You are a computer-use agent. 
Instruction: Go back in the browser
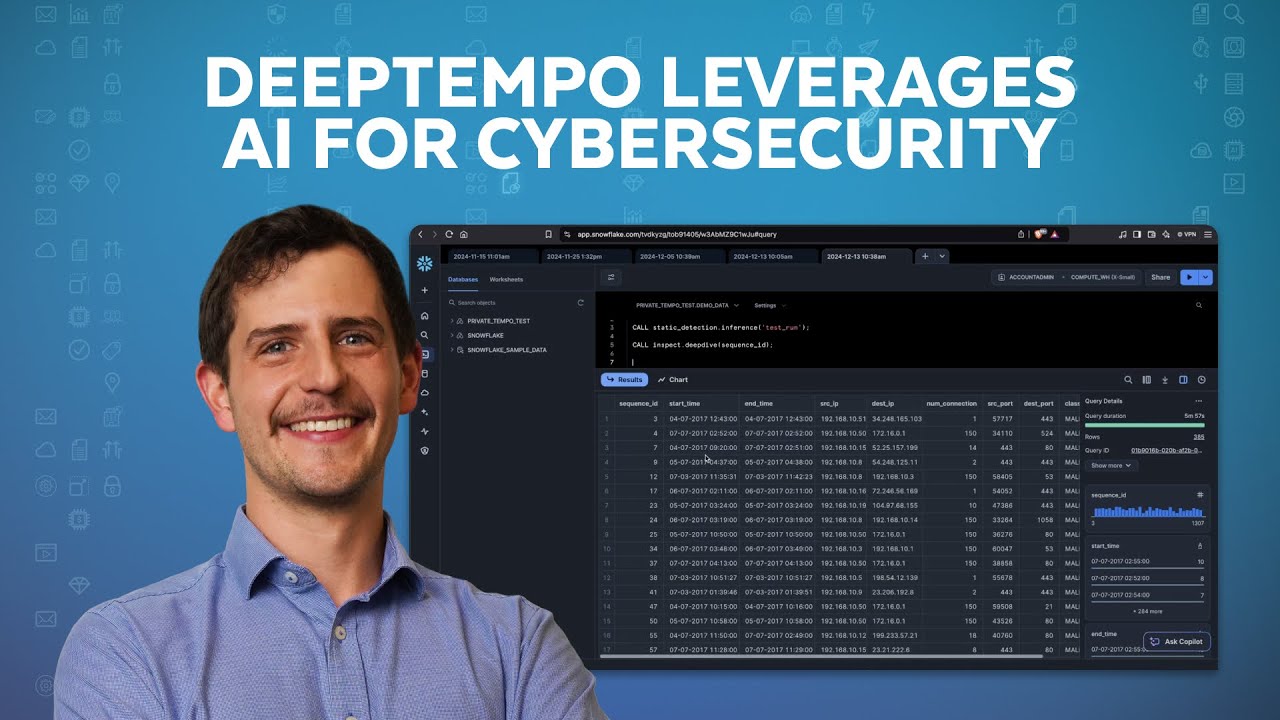click(x=421, y=234)
